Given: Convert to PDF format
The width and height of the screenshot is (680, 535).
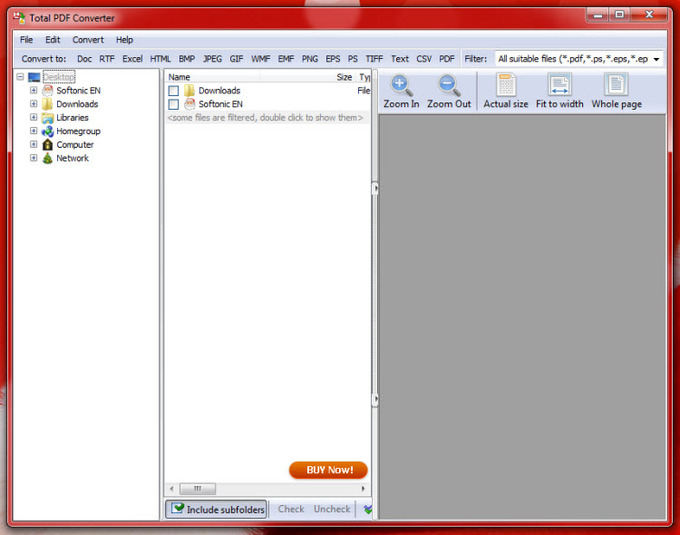Looking at the screenshot, I should 447,59.
